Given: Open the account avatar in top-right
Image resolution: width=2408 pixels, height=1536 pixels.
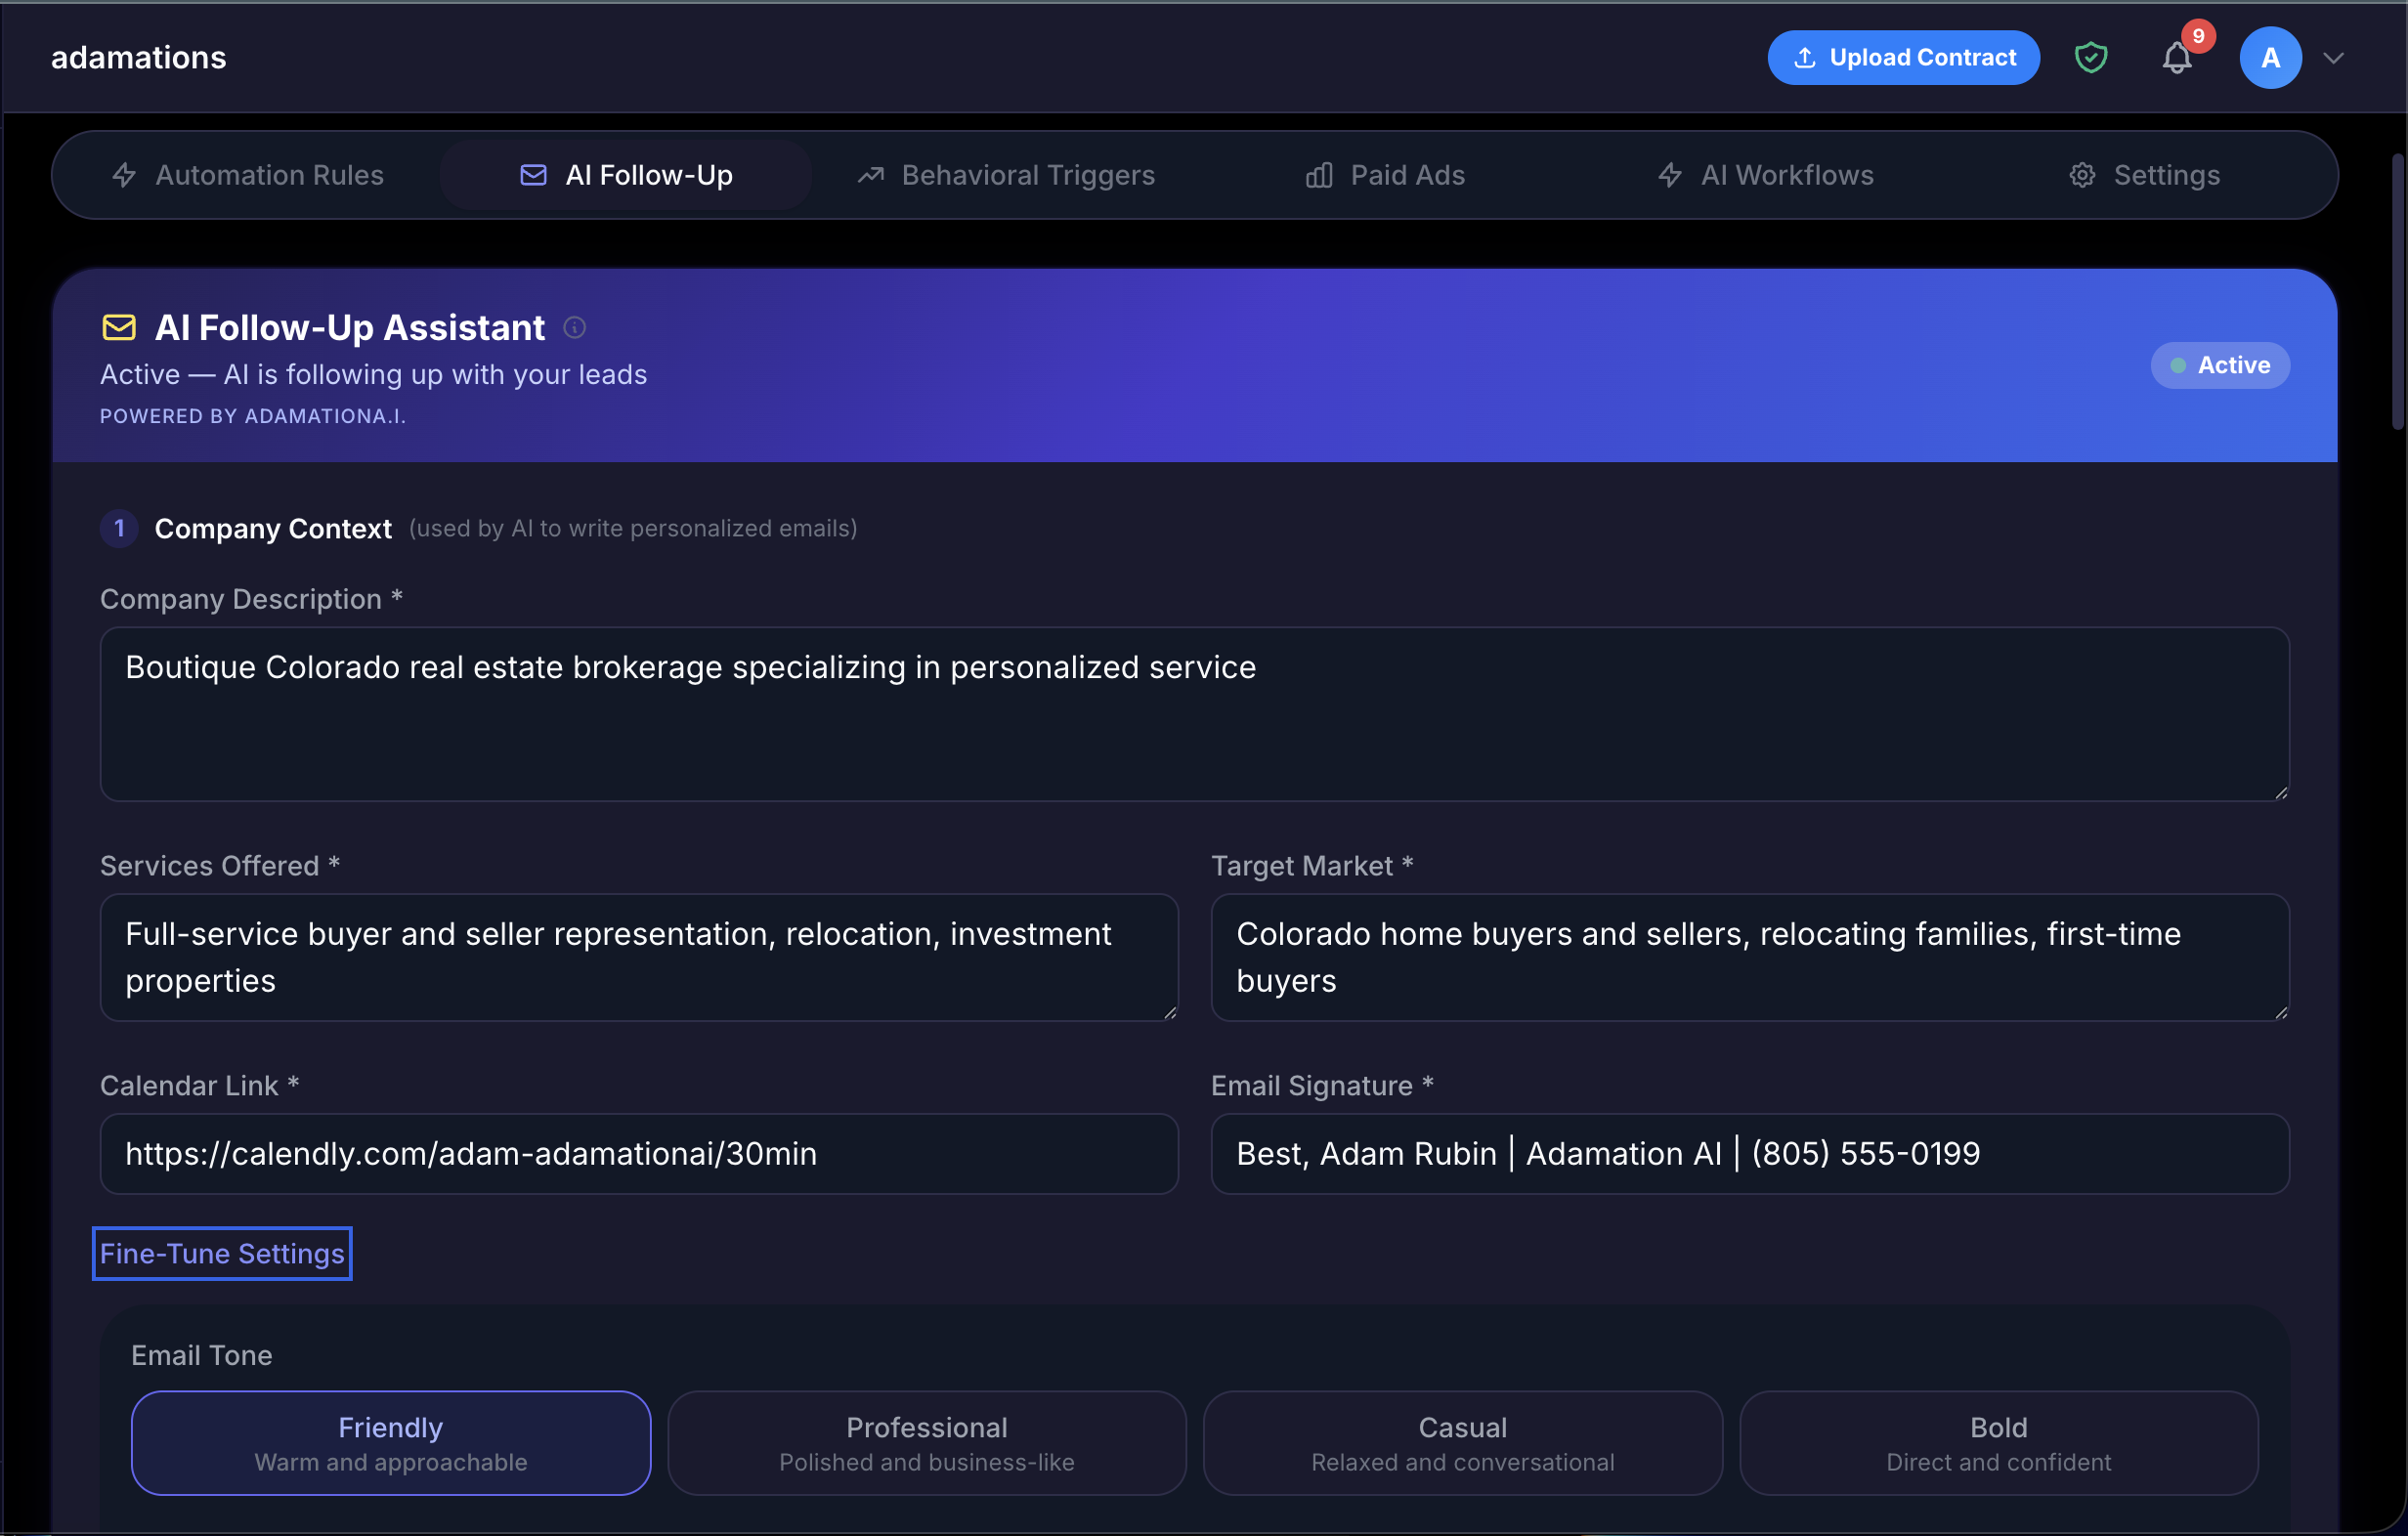Looking at the screenshot, I should [x=2271, y=57].
